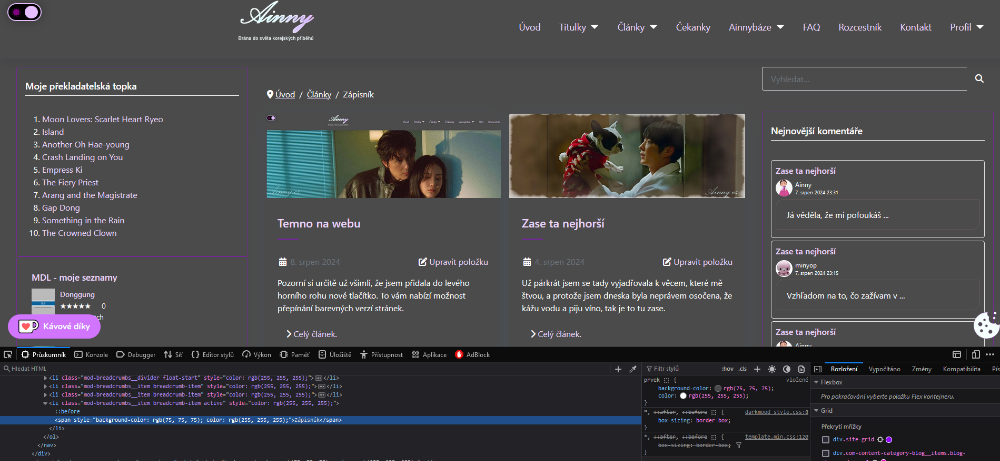Open Rozcestník in the top menu
The width and height of the screenshot is (1000, 461).
860,27
